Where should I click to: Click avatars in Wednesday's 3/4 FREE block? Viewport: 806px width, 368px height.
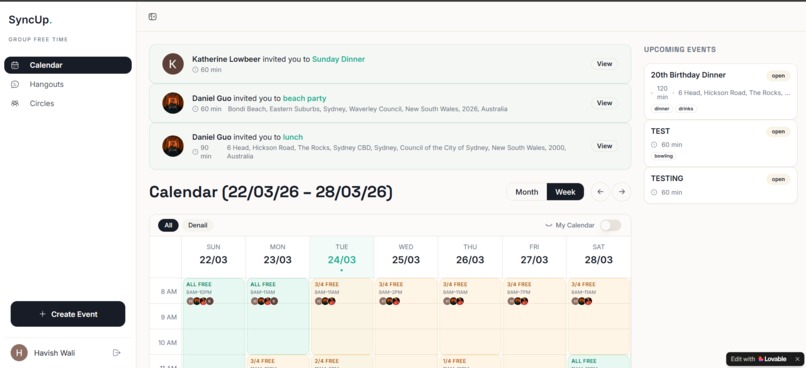click(390, 301)
